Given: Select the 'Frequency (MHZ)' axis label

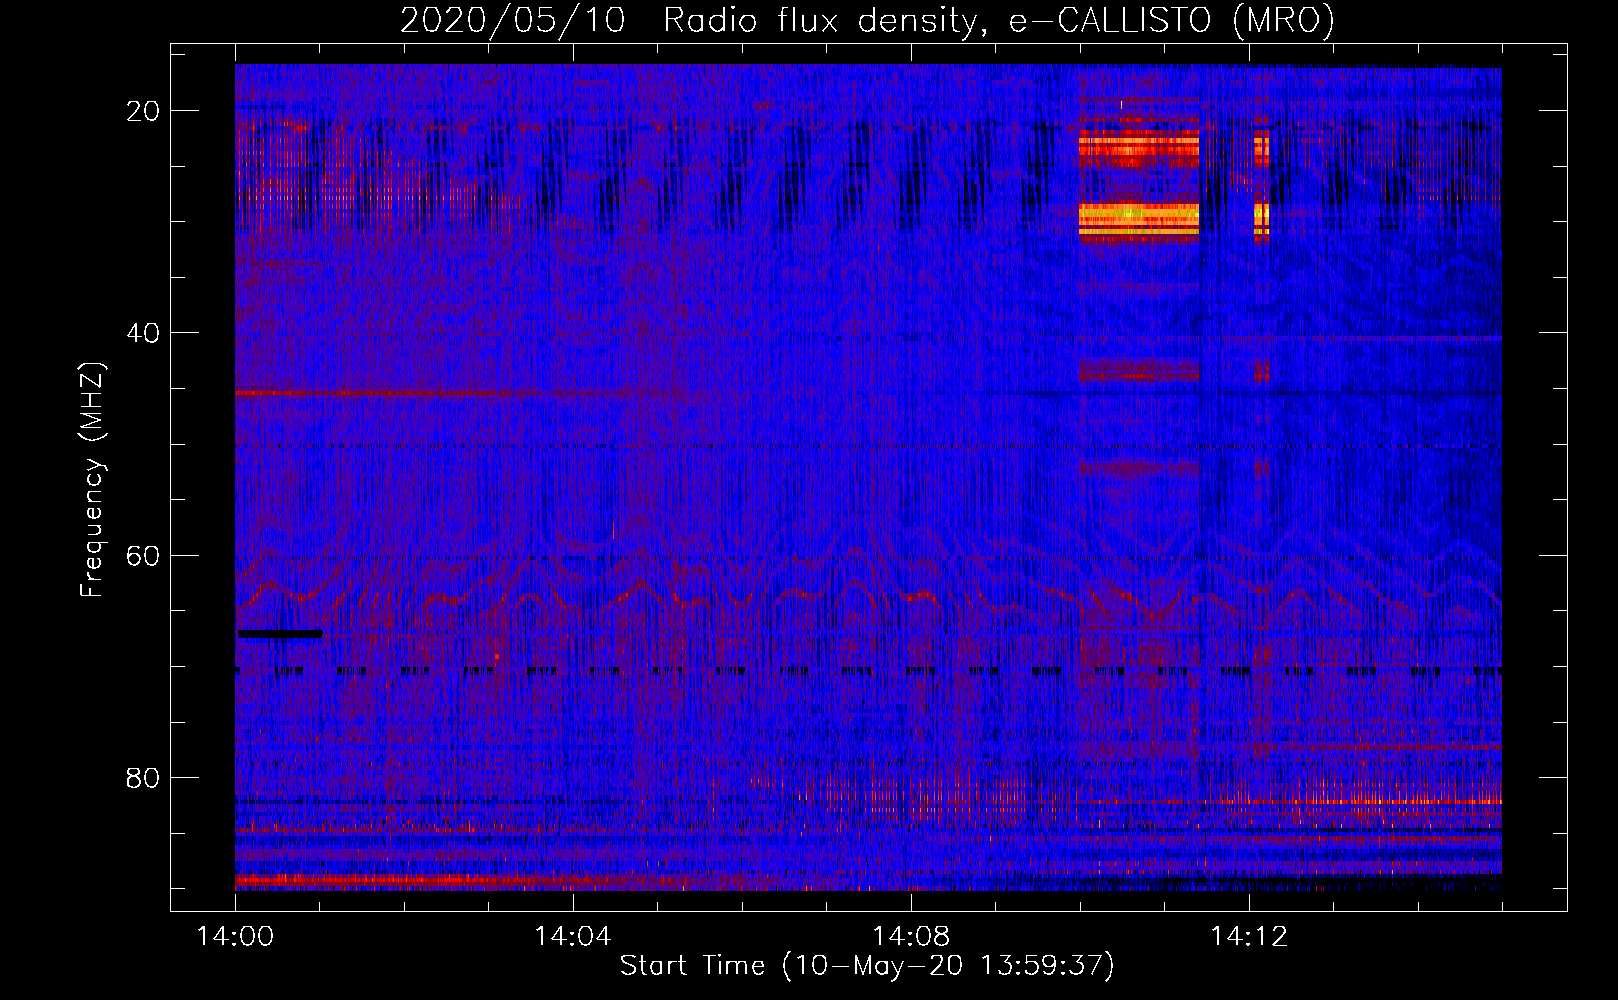Looking at the screenshot, I should pyautogui.click(x=92, y=480).
